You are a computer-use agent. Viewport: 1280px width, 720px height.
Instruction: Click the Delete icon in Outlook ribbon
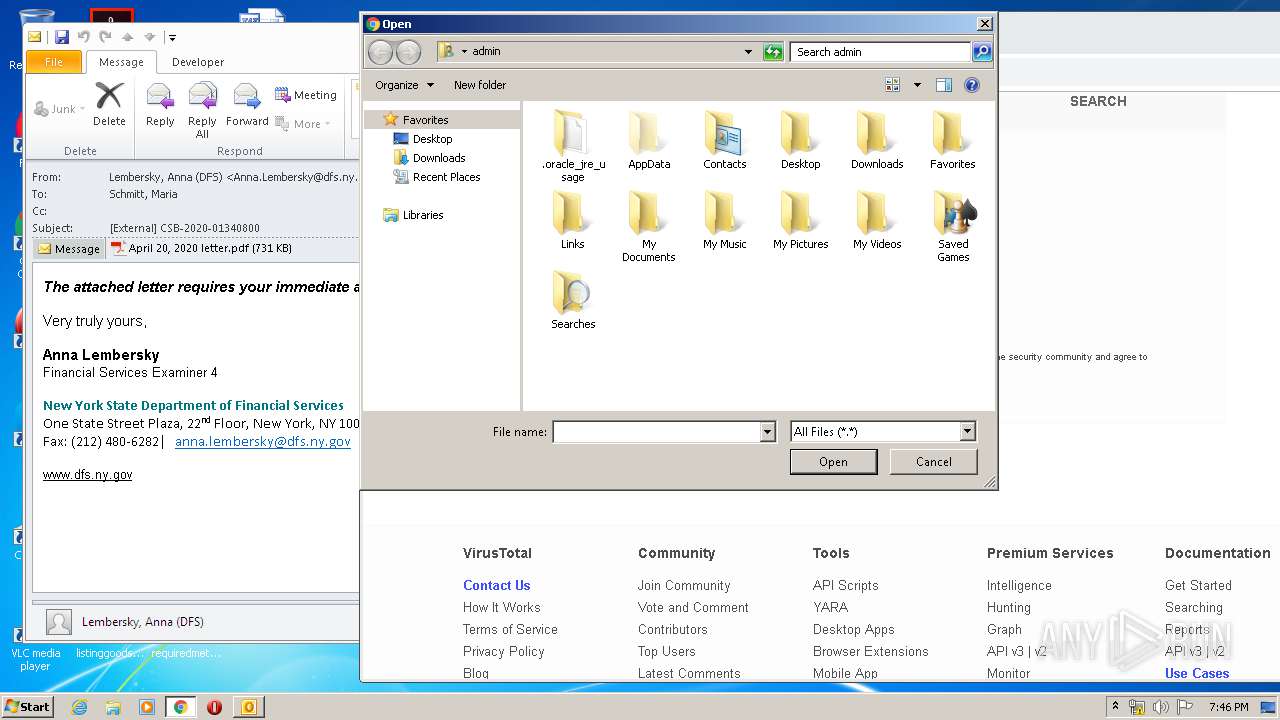(x=109, y=104)
